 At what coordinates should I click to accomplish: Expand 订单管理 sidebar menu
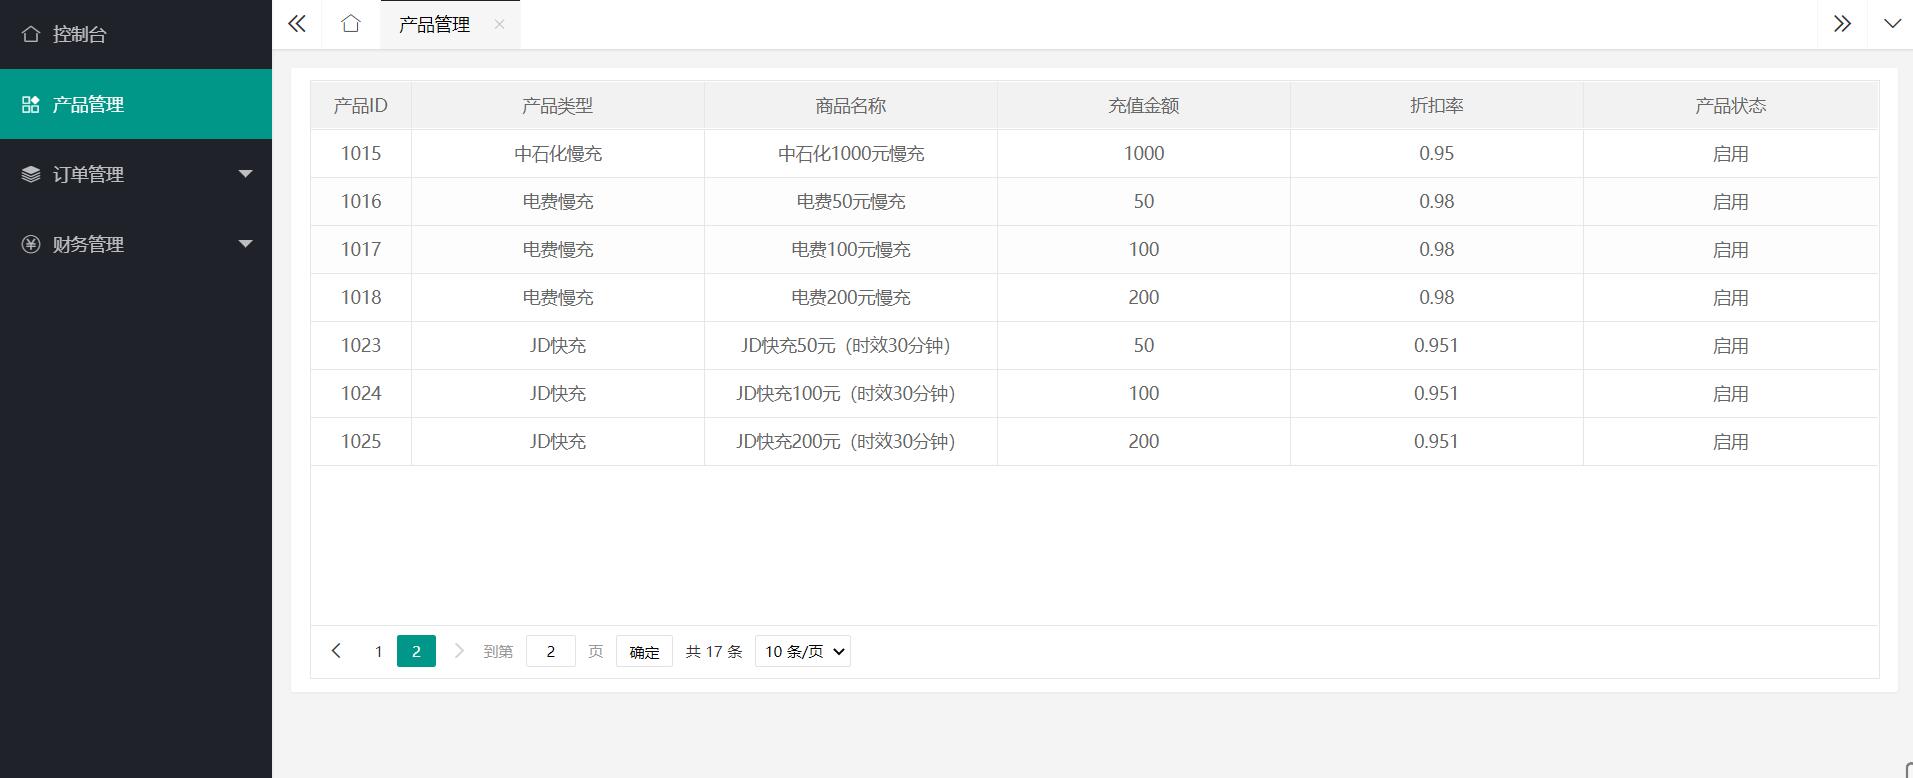pos(136,174)
